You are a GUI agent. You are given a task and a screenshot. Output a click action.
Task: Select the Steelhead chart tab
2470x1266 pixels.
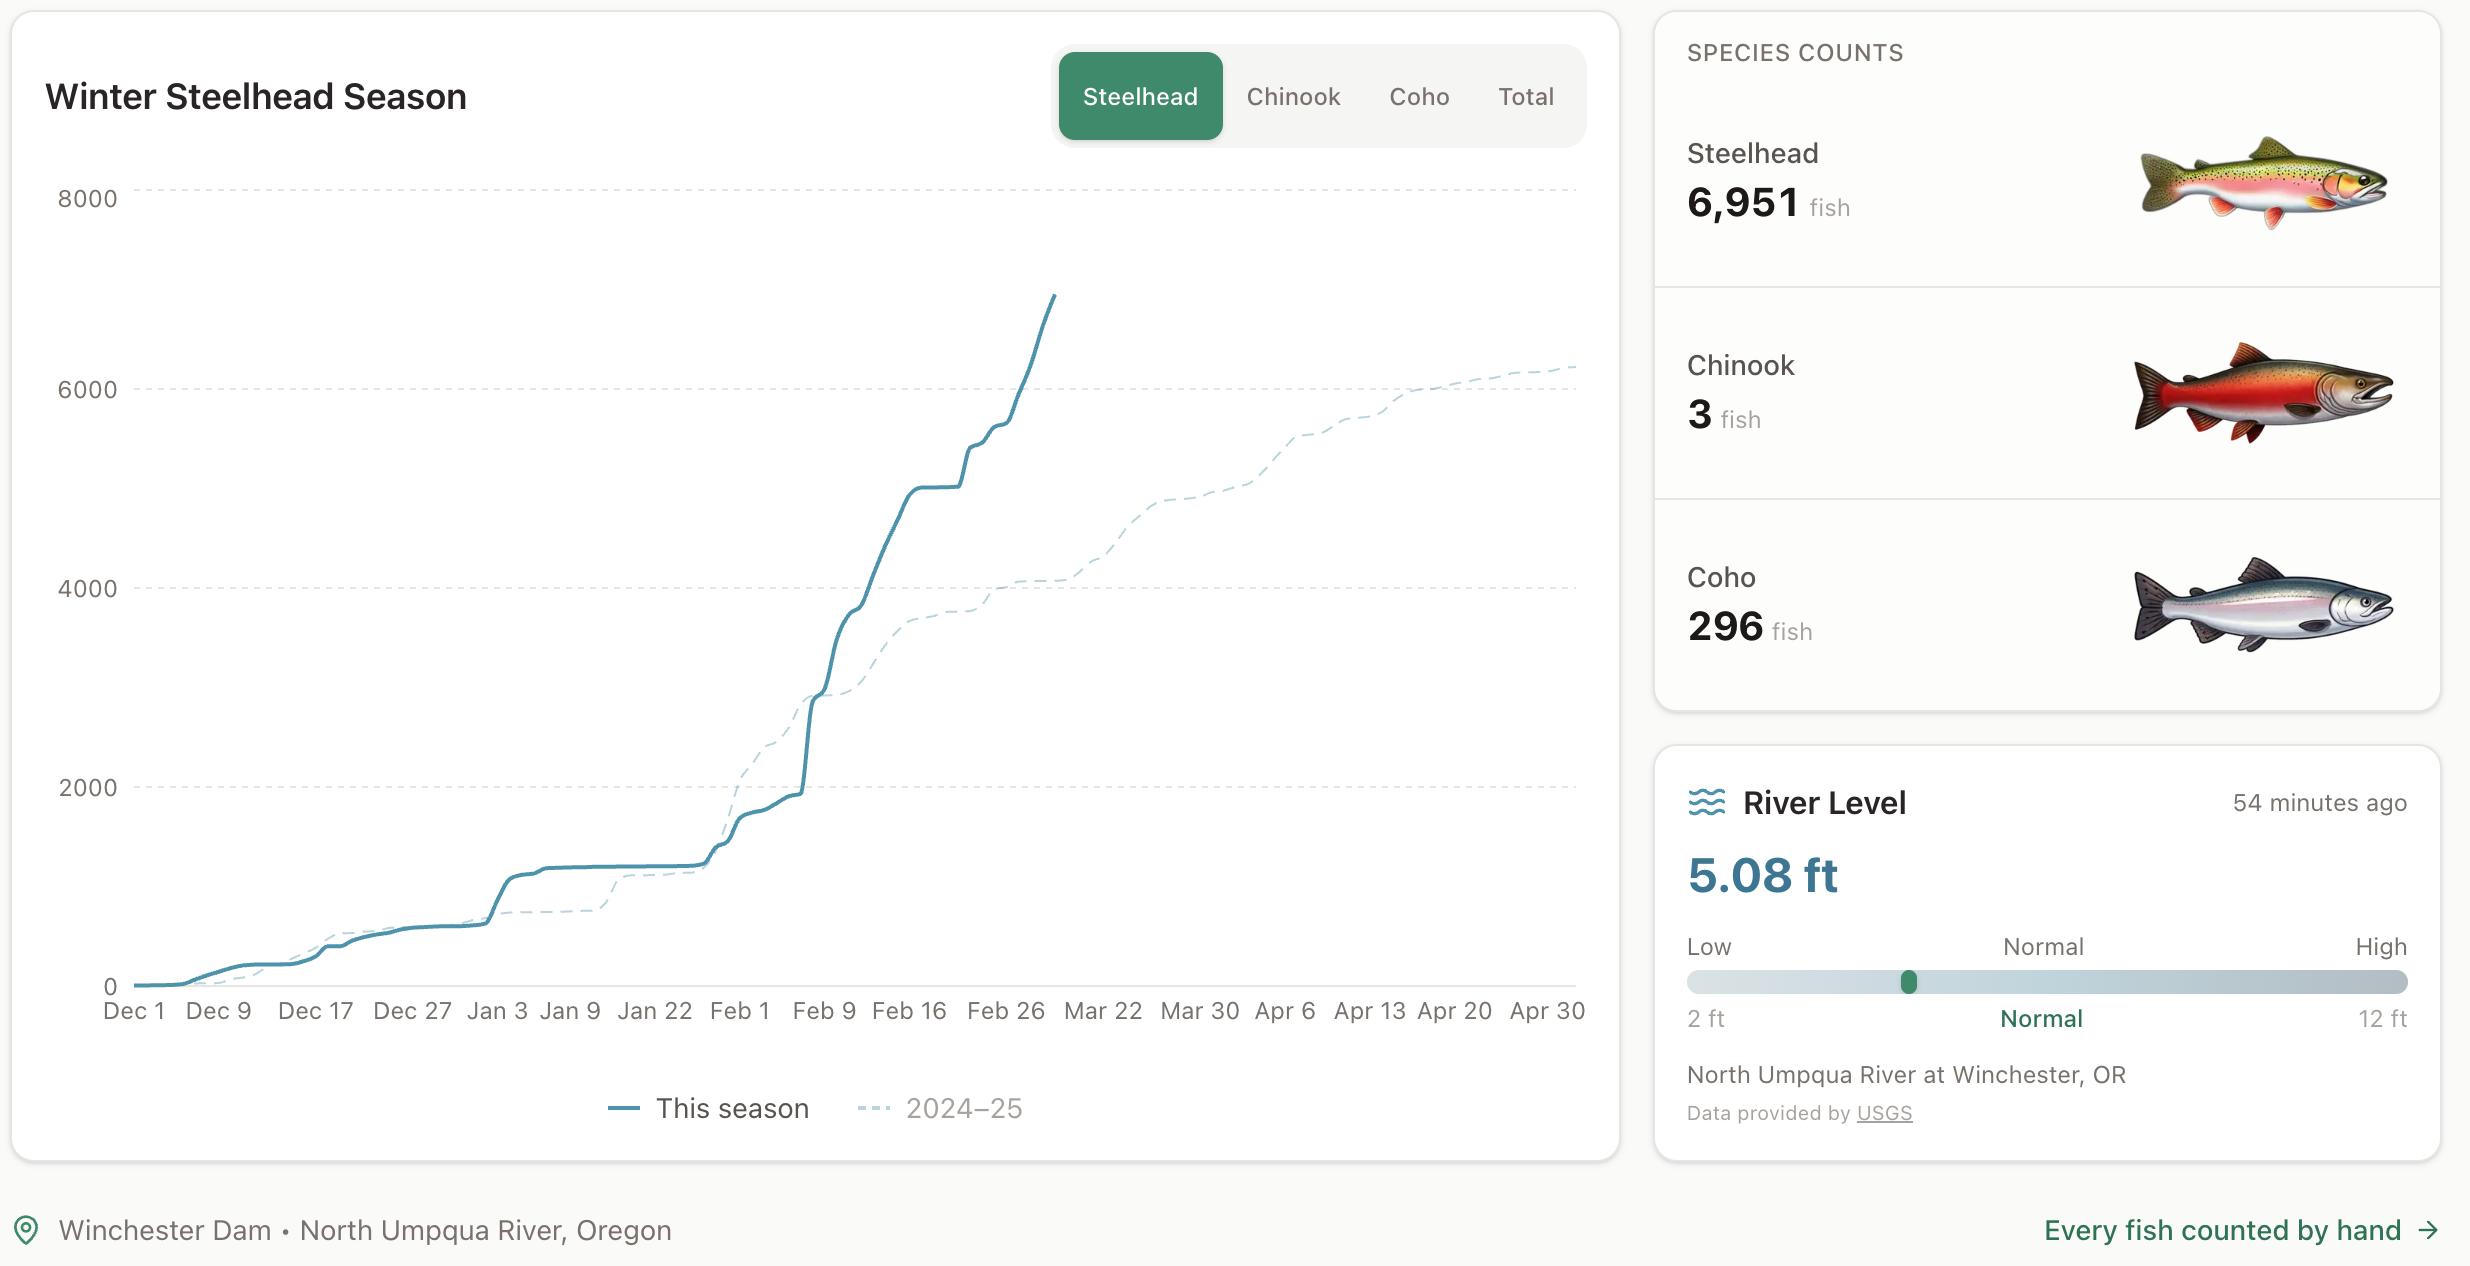pyautogui.click(x=1140, y=96)
